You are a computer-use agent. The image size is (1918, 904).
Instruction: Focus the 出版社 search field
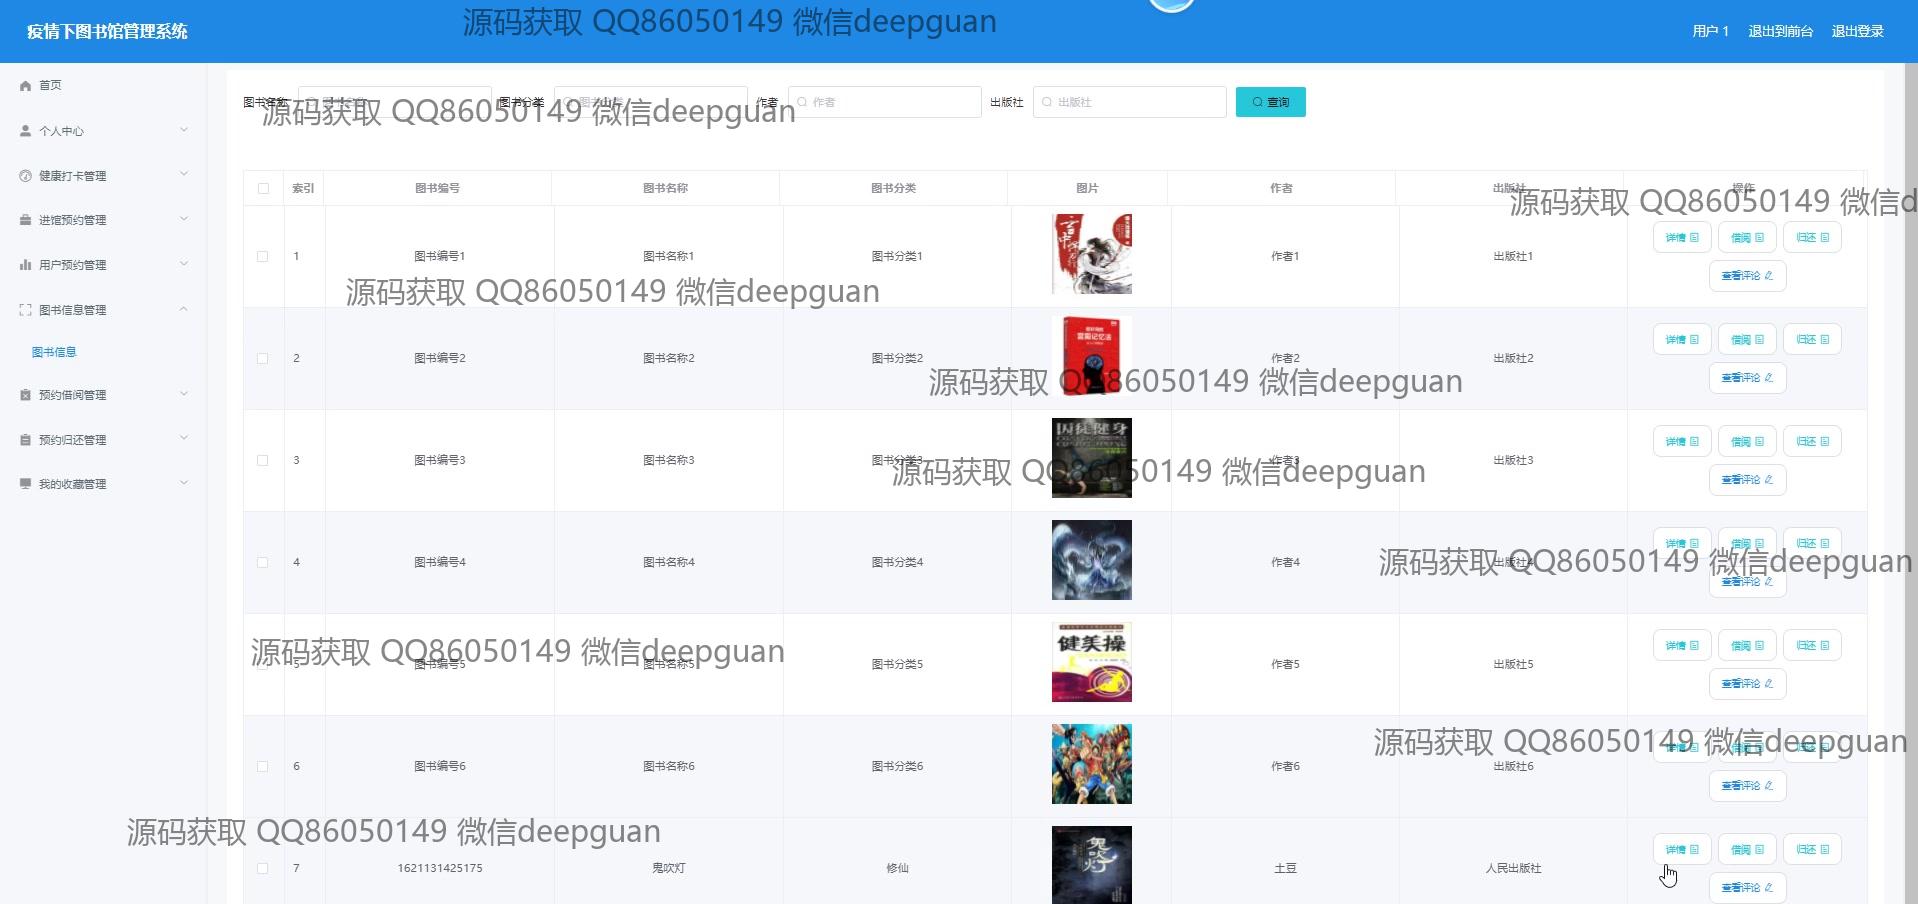(x=1129, y=102)
